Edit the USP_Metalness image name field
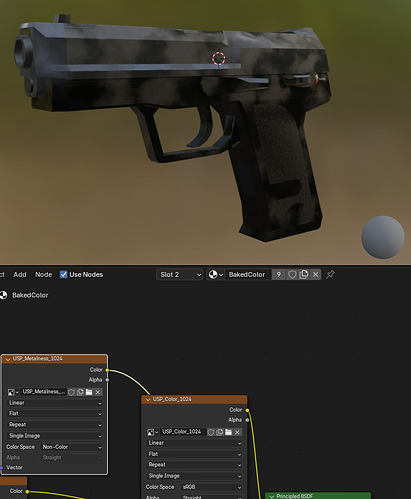Image resolution: width=411 pixels, height=499 pixels. coord(44,392)
